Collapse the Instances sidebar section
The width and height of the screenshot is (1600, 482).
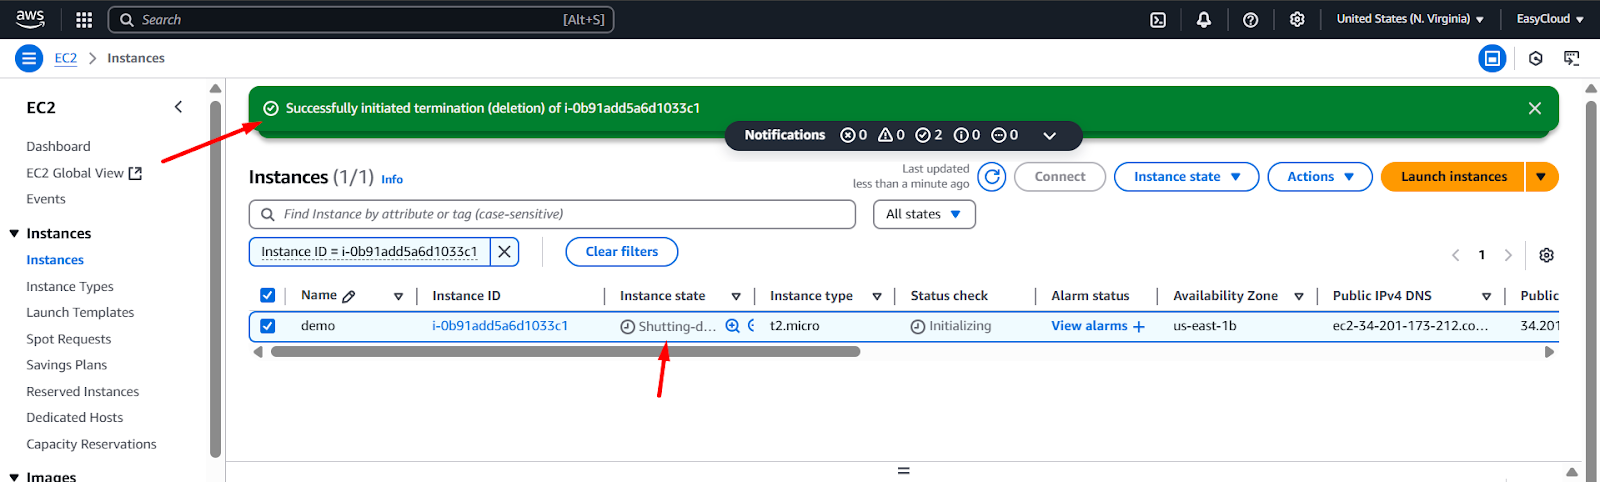(14, 234)
